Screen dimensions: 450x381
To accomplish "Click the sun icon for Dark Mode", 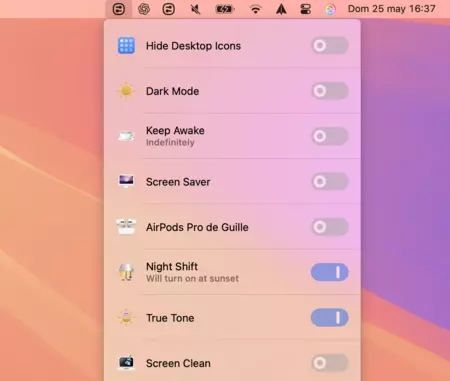I will pos(126,91).
